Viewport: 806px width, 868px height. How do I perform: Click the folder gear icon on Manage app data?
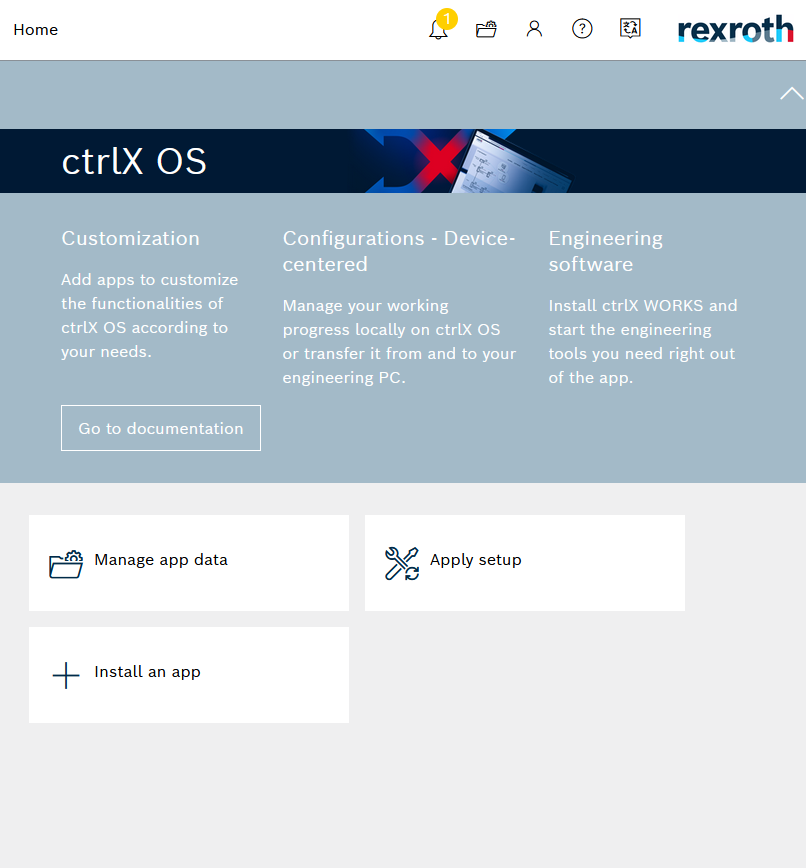pos(66,564)
